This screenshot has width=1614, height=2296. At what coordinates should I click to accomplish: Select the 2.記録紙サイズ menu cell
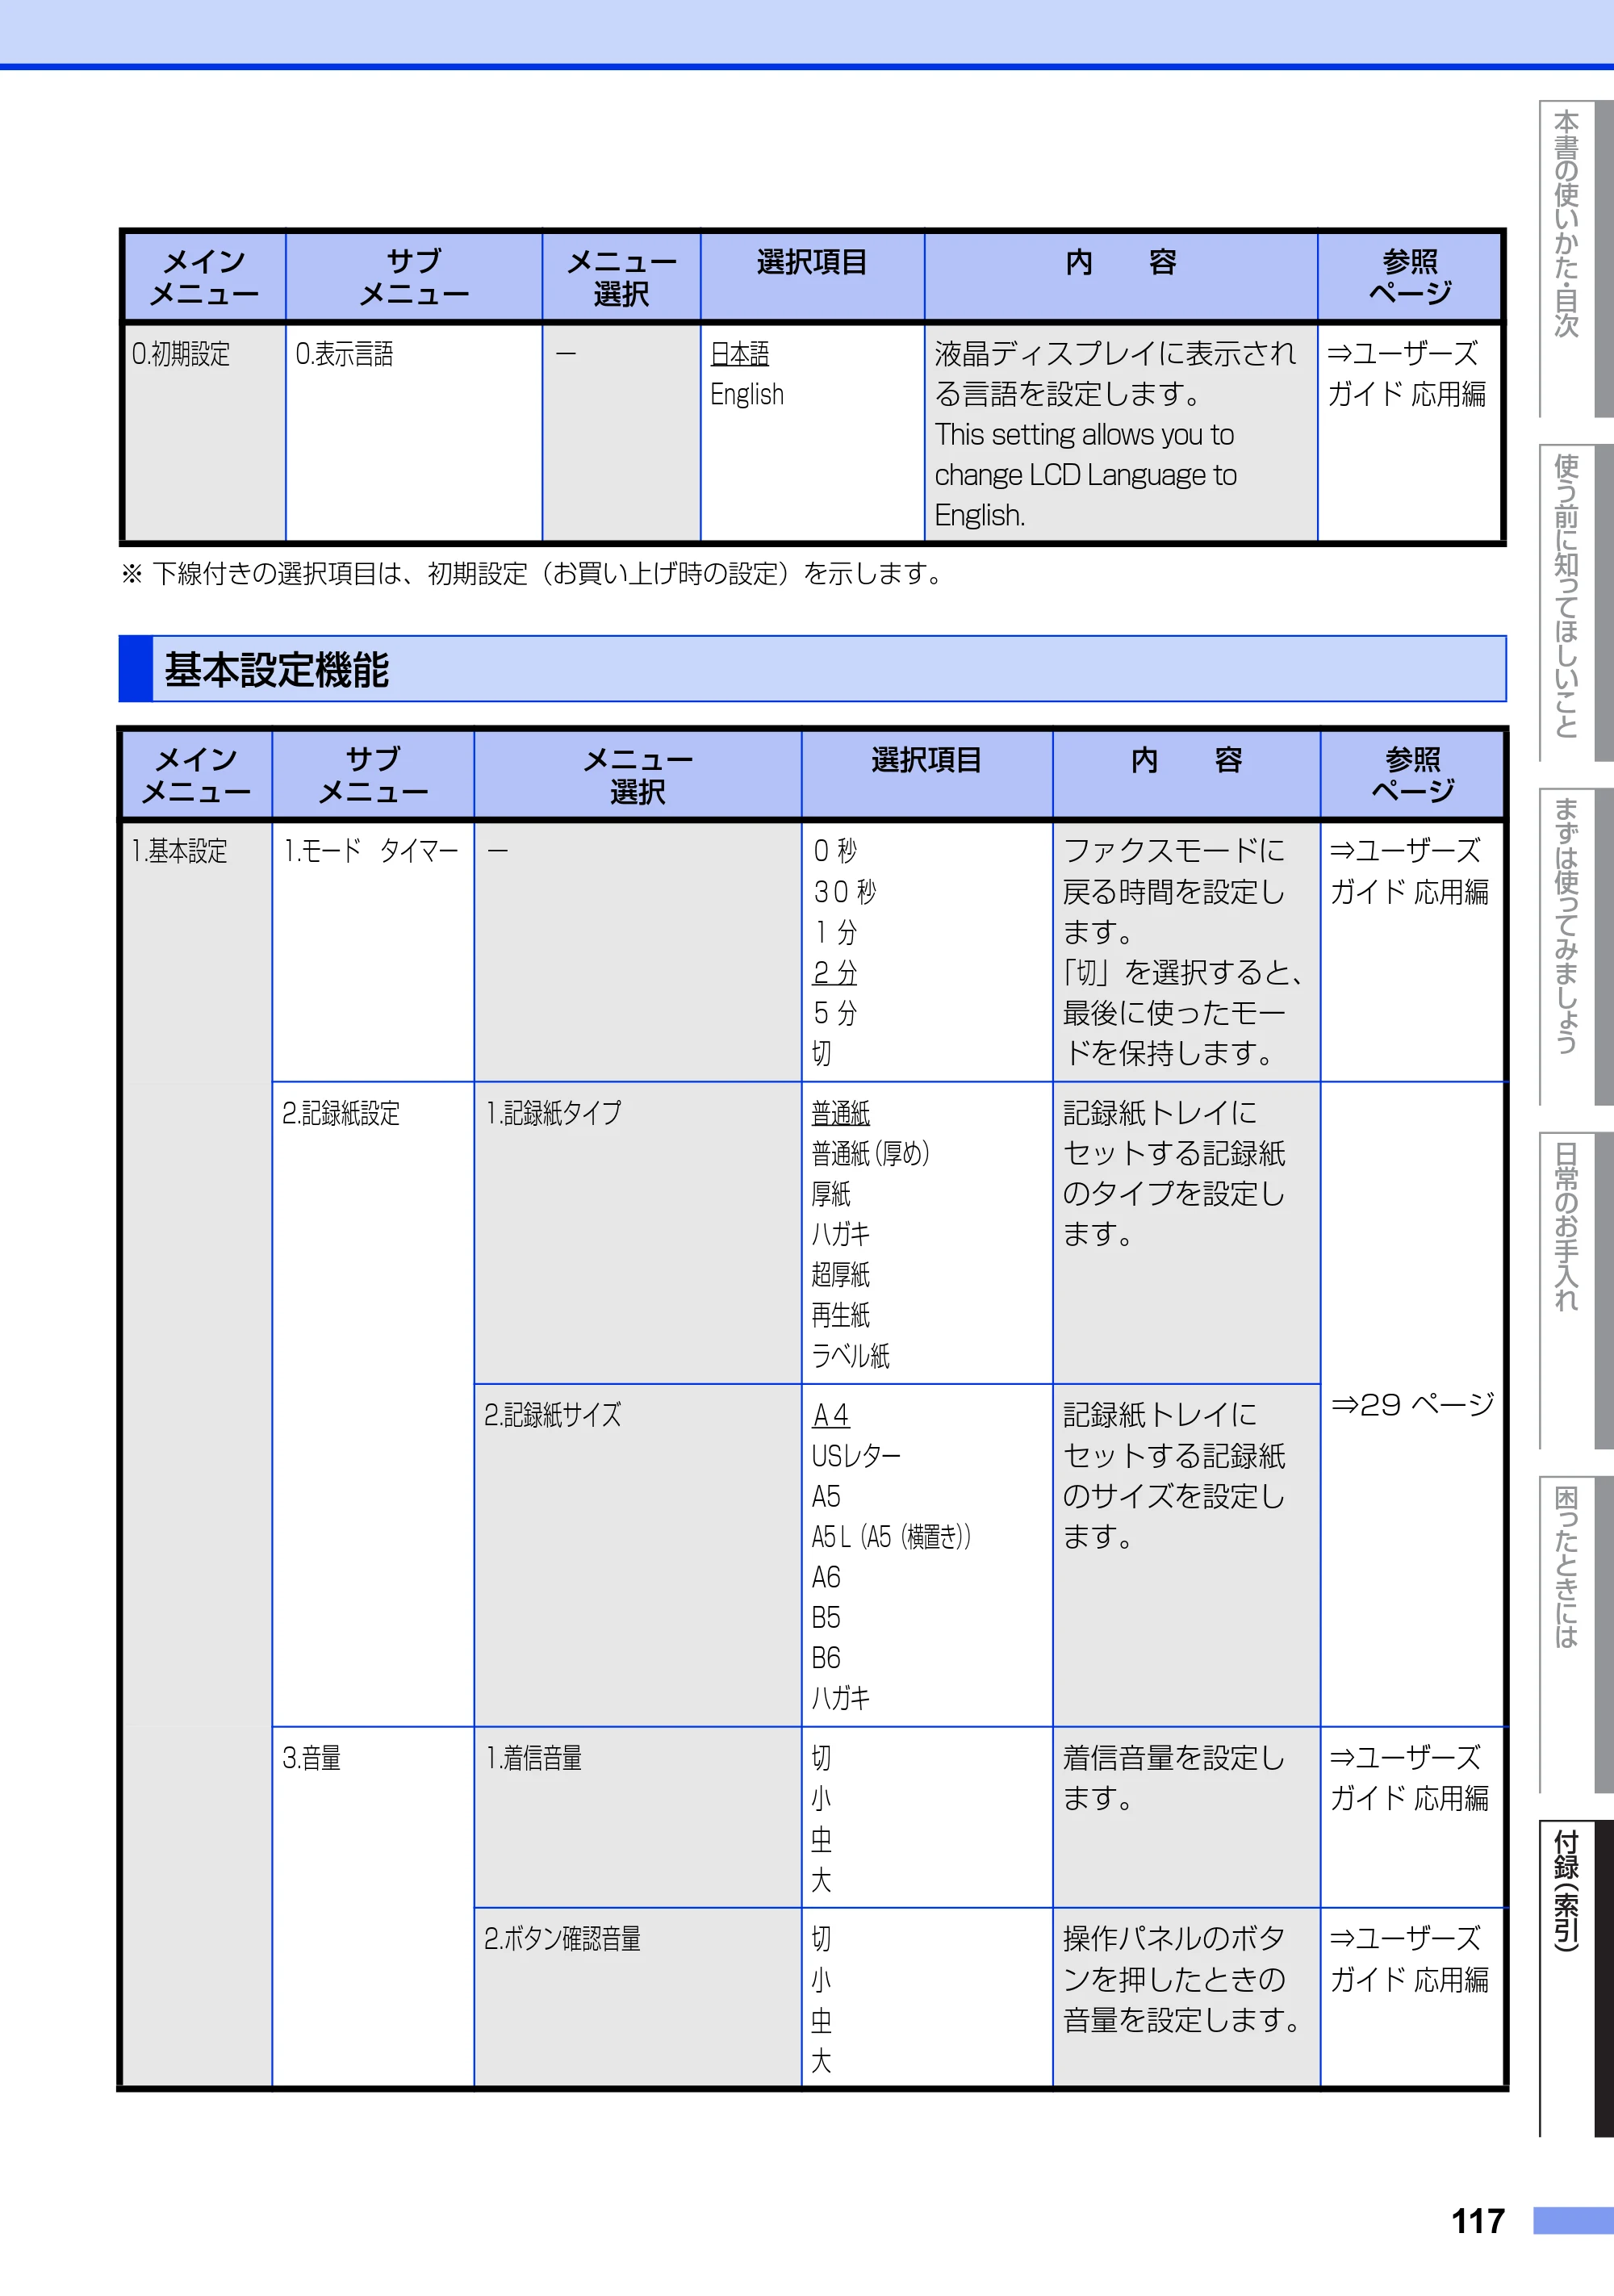point(637,1556)
